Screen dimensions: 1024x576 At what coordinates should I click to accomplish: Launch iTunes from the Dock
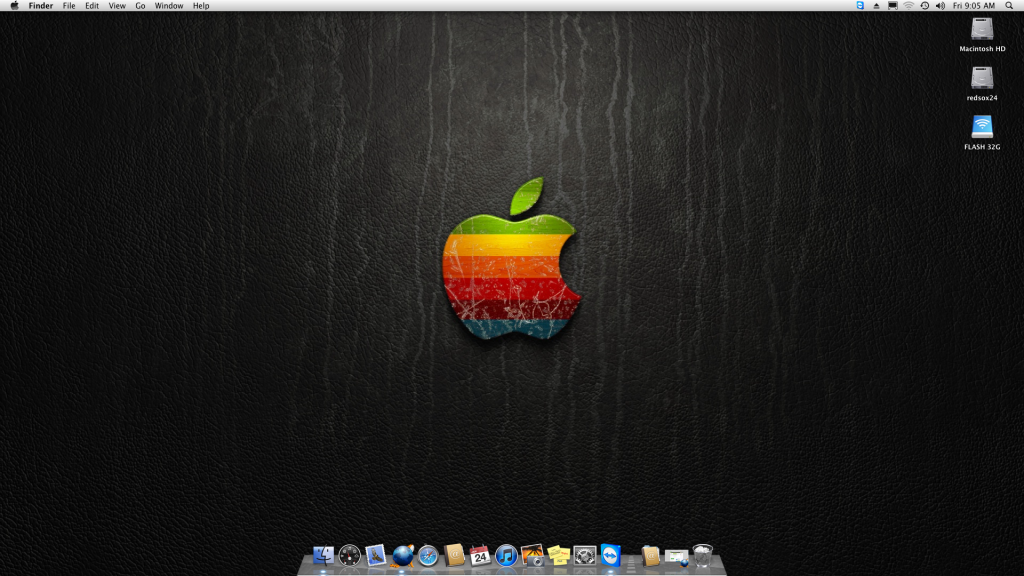(506, 556)
